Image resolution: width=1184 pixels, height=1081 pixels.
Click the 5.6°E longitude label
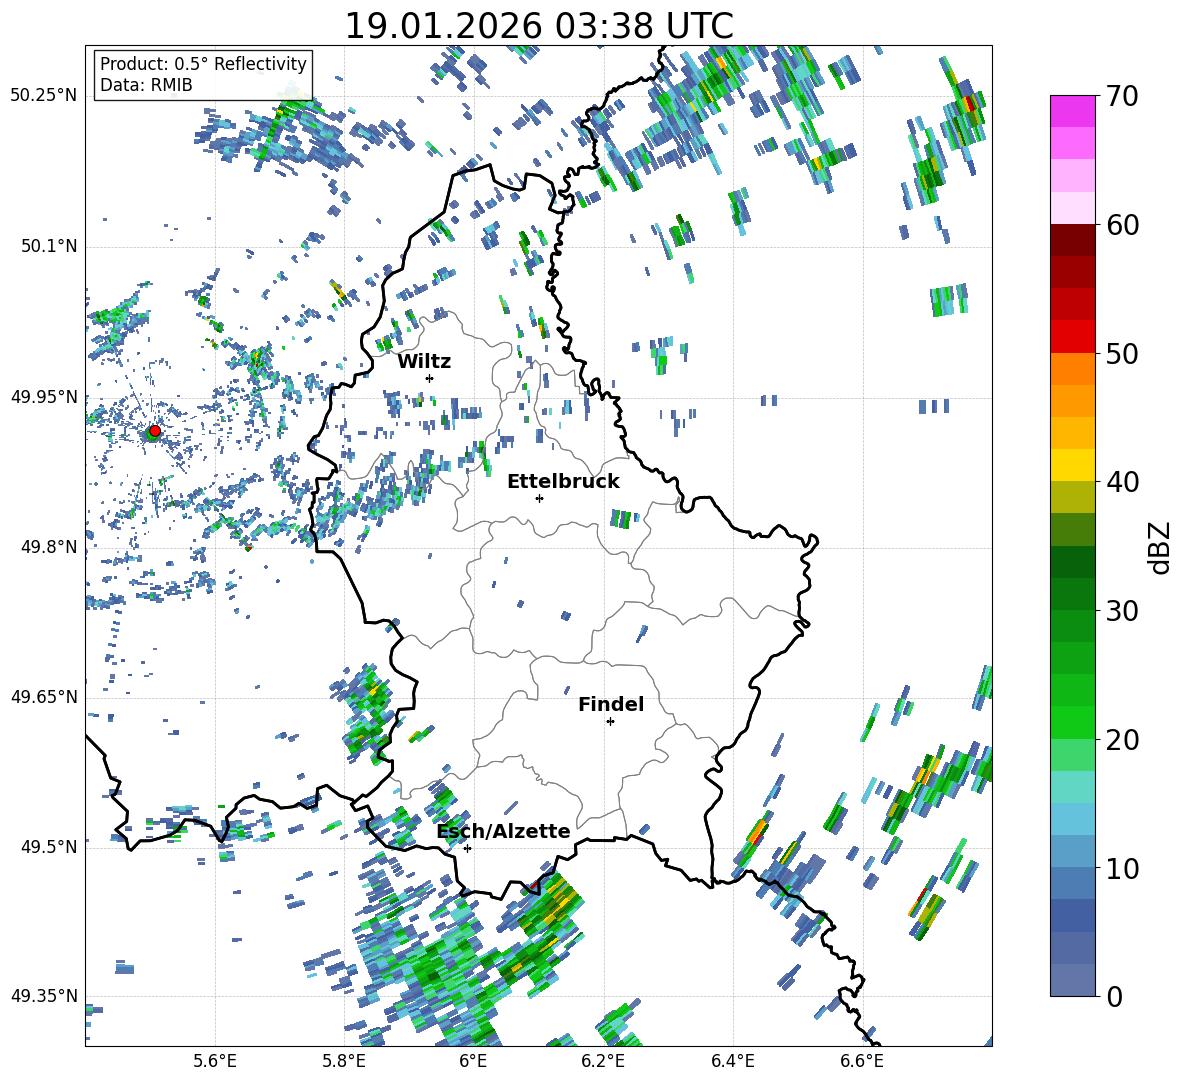(x=215, y=1061)
